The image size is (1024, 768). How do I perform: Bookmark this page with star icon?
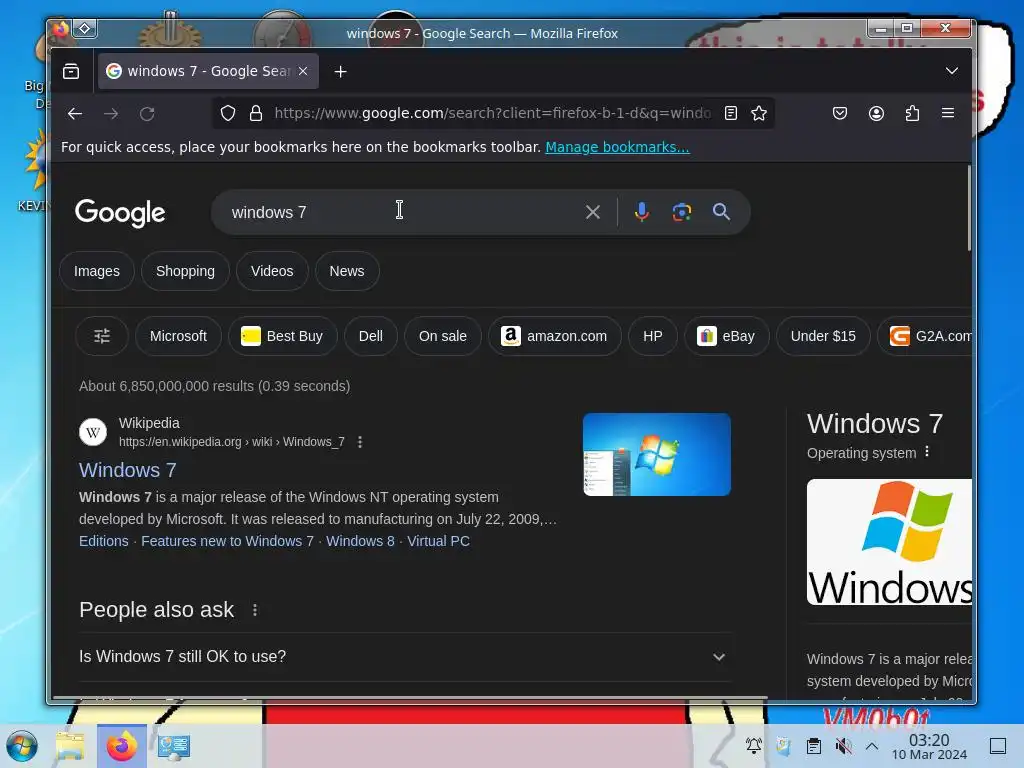[759, 114]
